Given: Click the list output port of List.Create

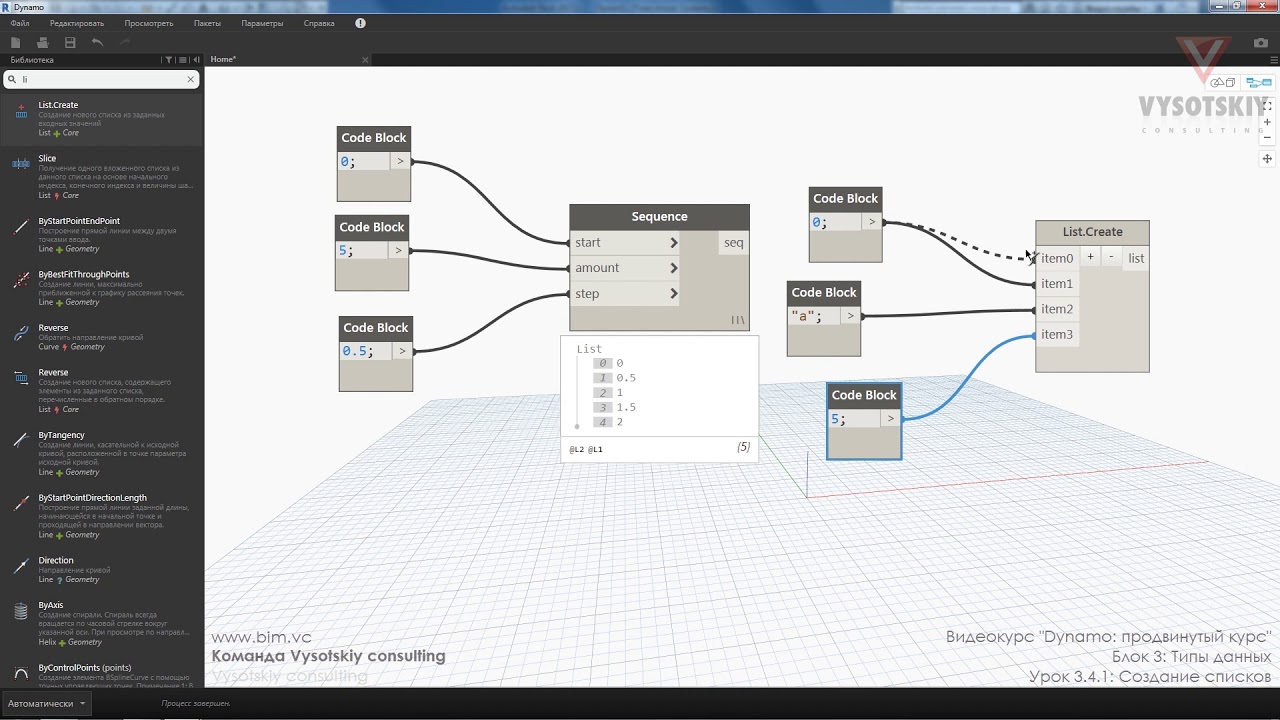Looking at the screenshot, I should [x=1136, y=258].
